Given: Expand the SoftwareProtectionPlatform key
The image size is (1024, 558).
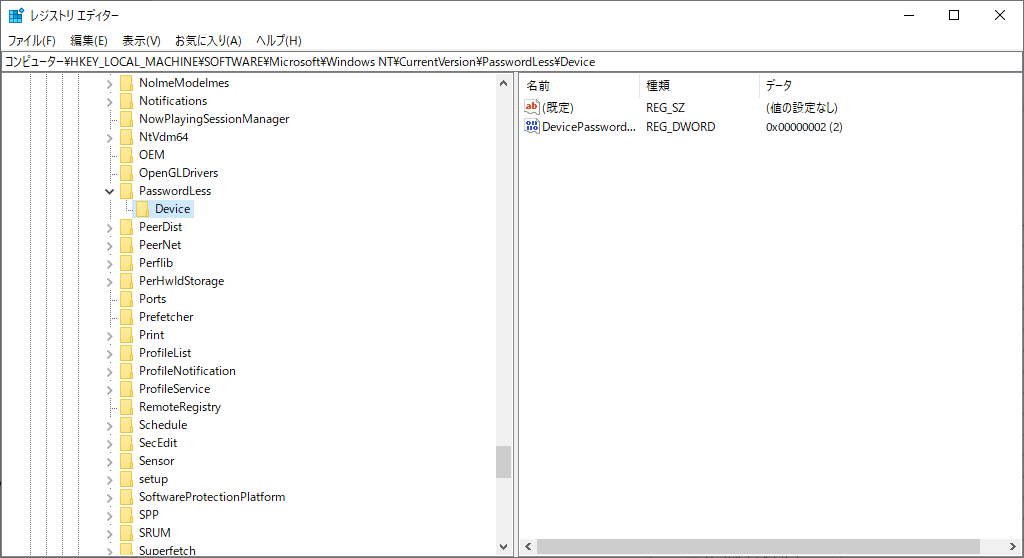Looking at the screenshot, I should 110,497.
